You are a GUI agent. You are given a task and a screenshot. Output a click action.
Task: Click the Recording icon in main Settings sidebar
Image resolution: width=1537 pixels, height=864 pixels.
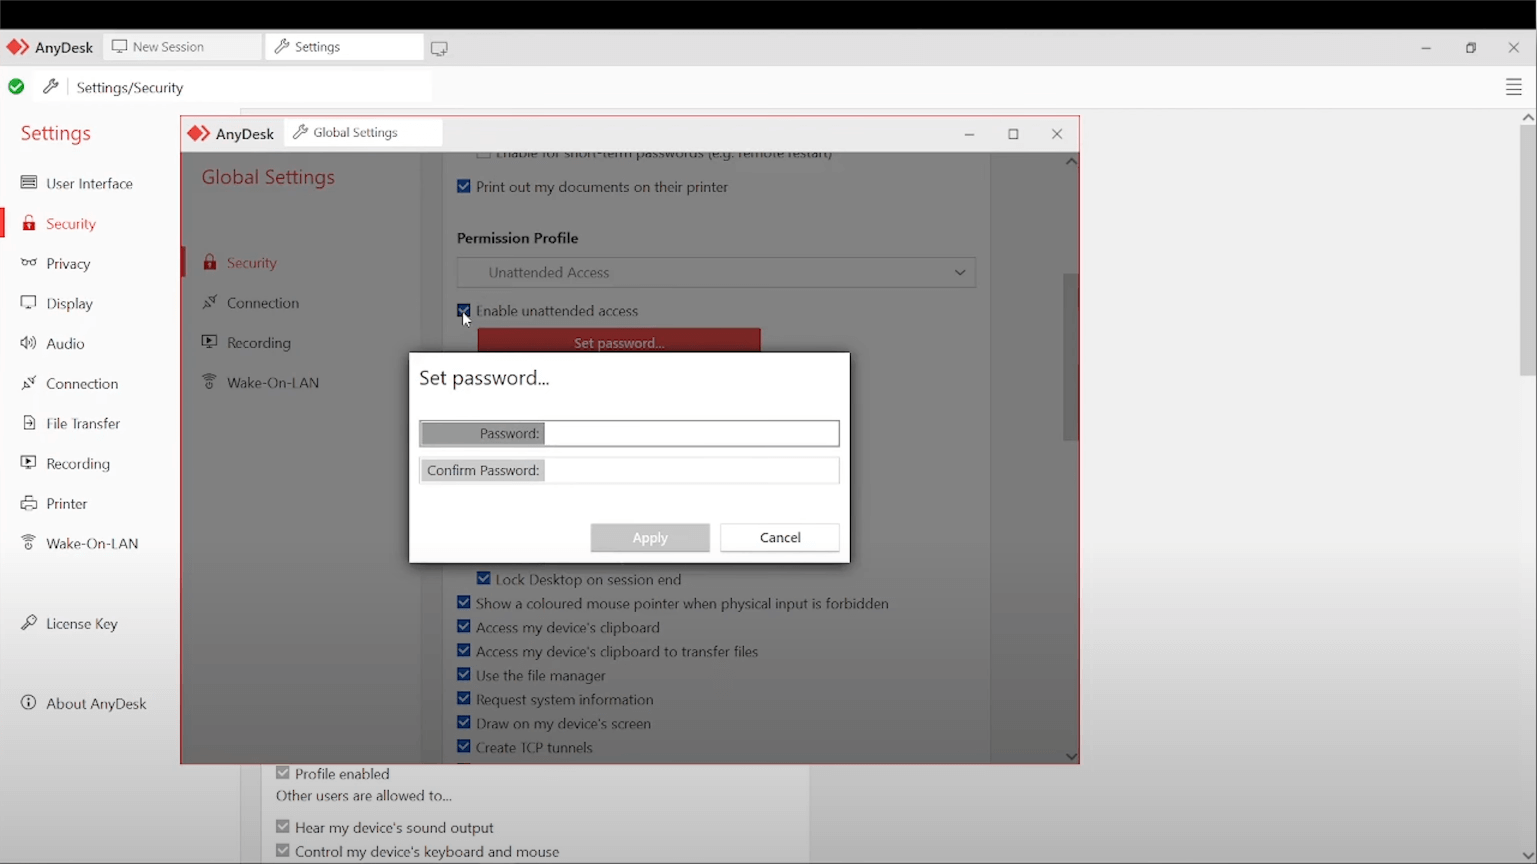(29, 463)
